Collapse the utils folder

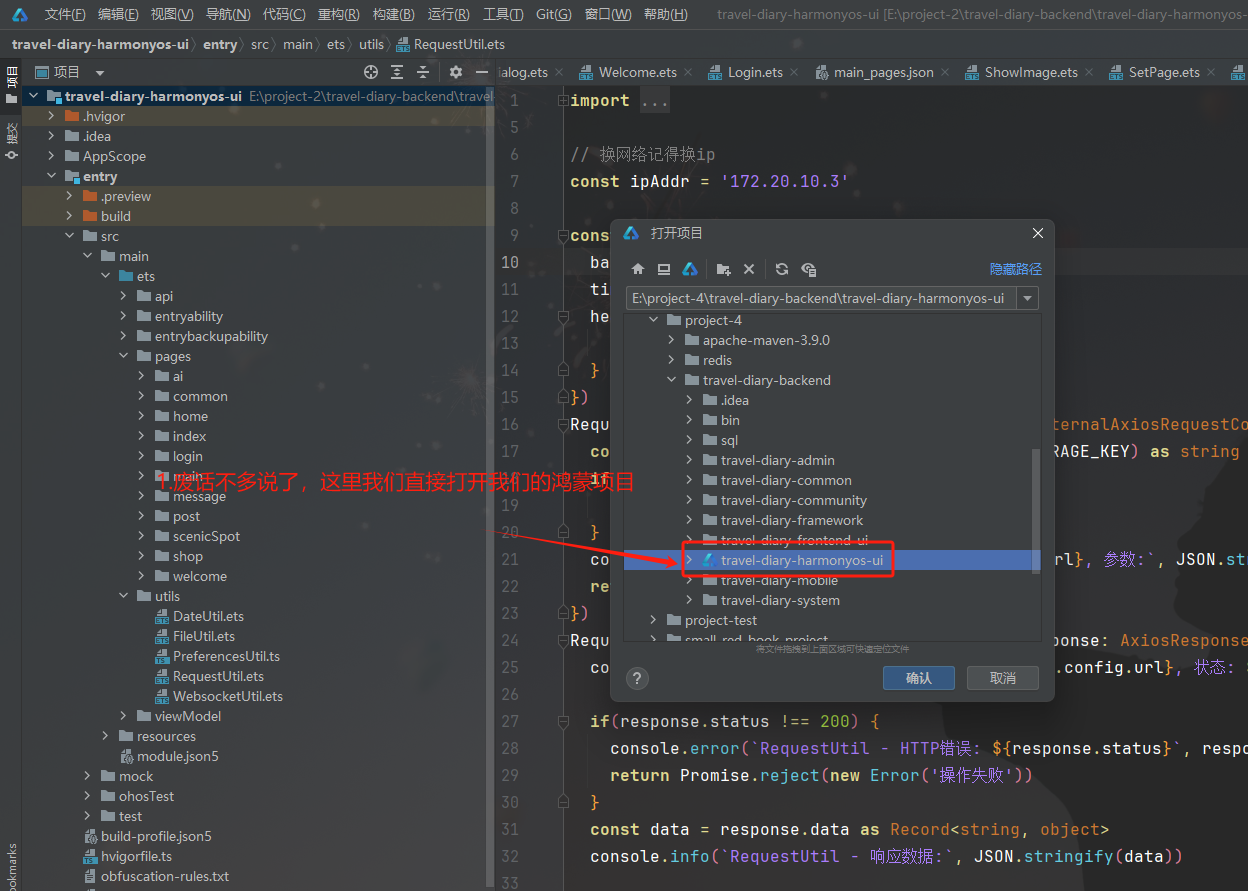click(124, 596)
